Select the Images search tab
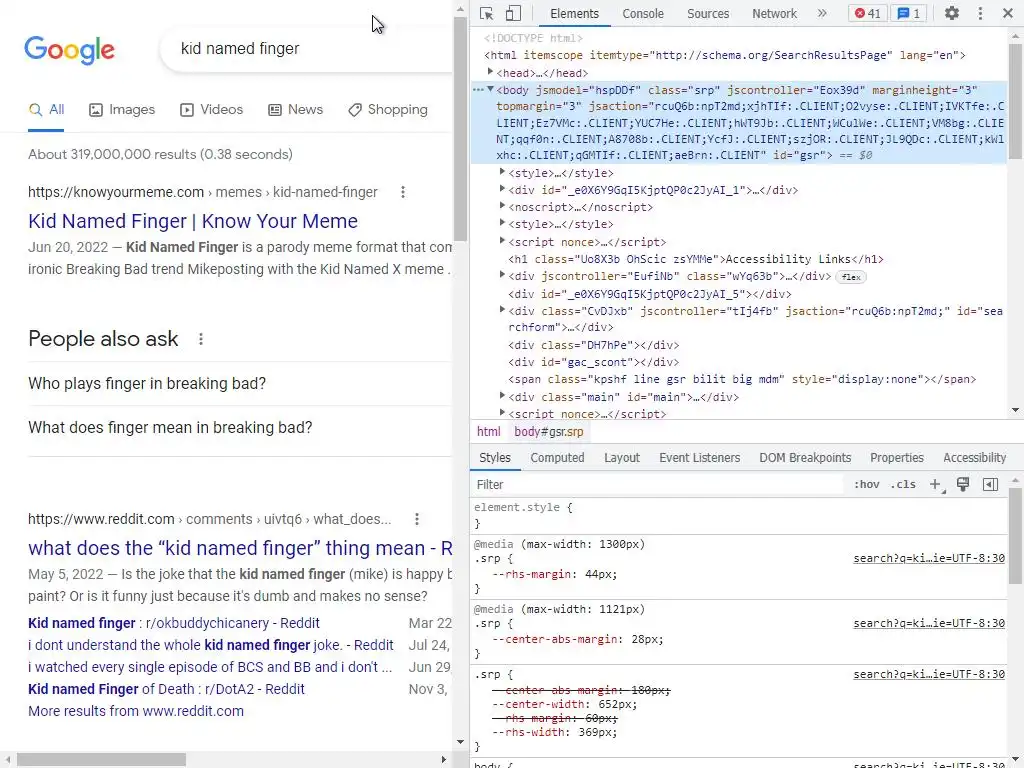The width and height of the screenshot is (1024, 768). pos(122,110)
